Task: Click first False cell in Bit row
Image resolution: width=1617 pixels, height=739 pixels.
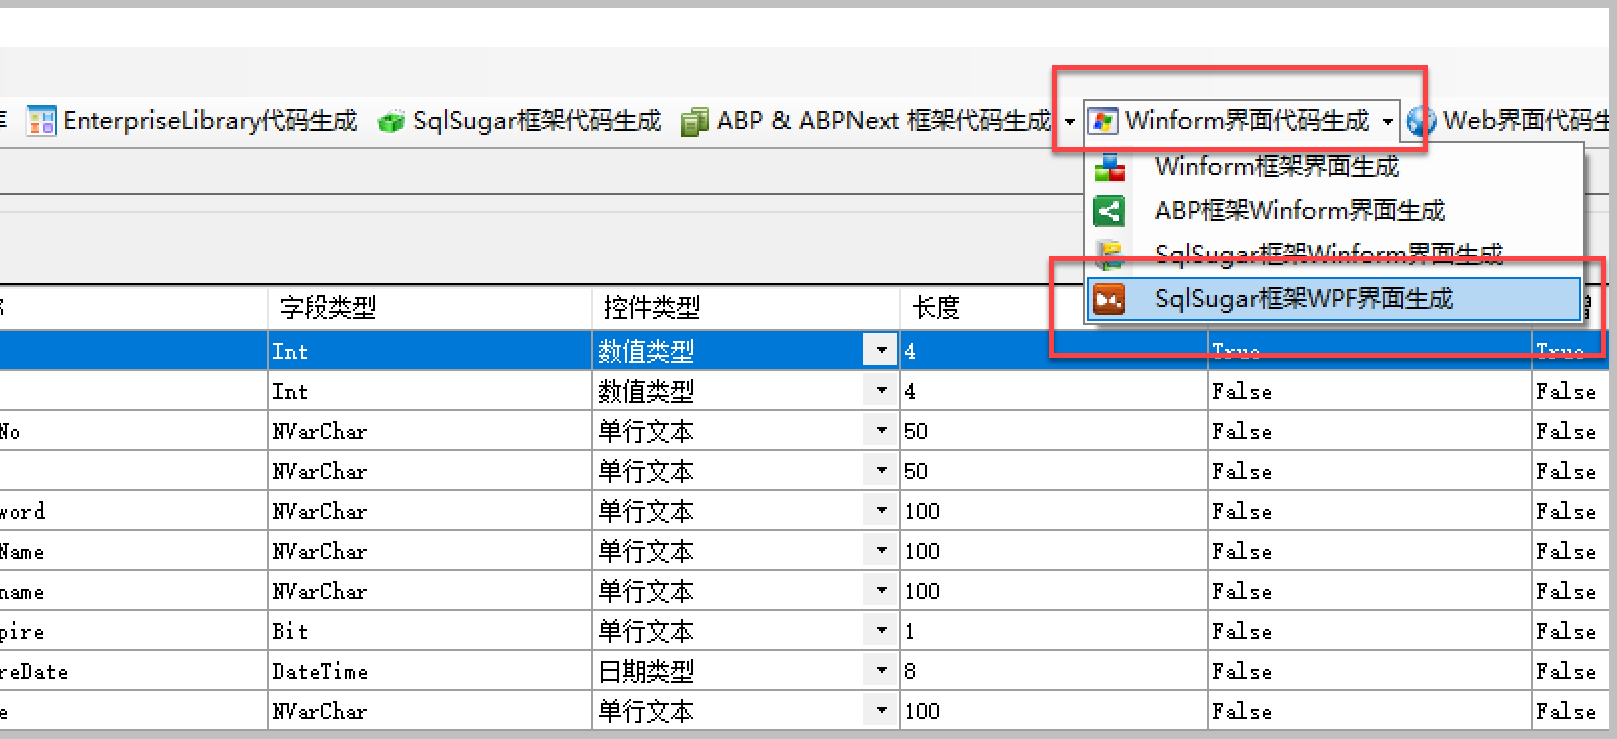Action: point(1370,631)
